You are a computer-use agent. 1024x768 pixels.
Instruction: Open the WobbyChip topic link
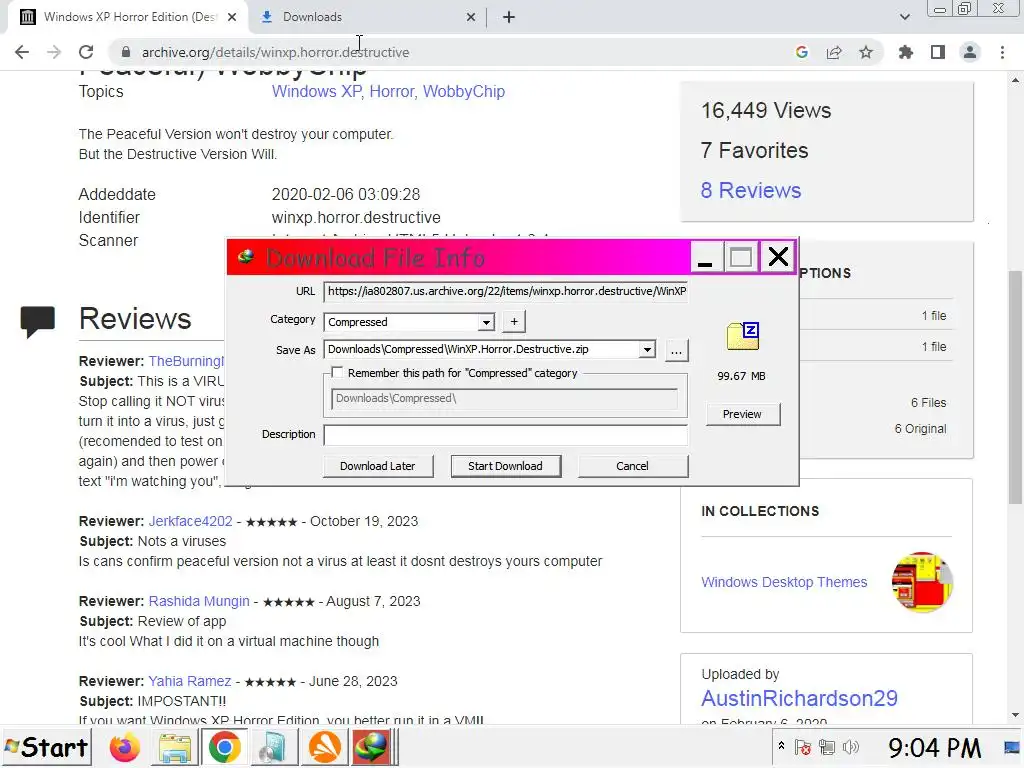point(464,91)
